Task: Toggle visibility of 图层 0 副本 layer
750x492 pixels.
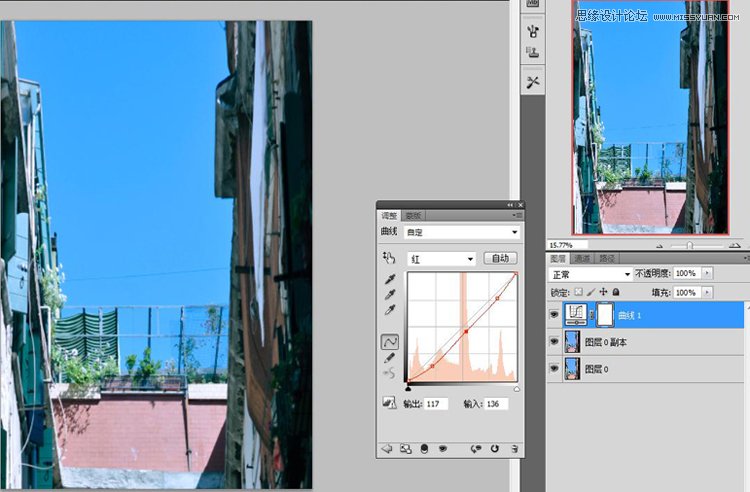Action: click(554, 342)
